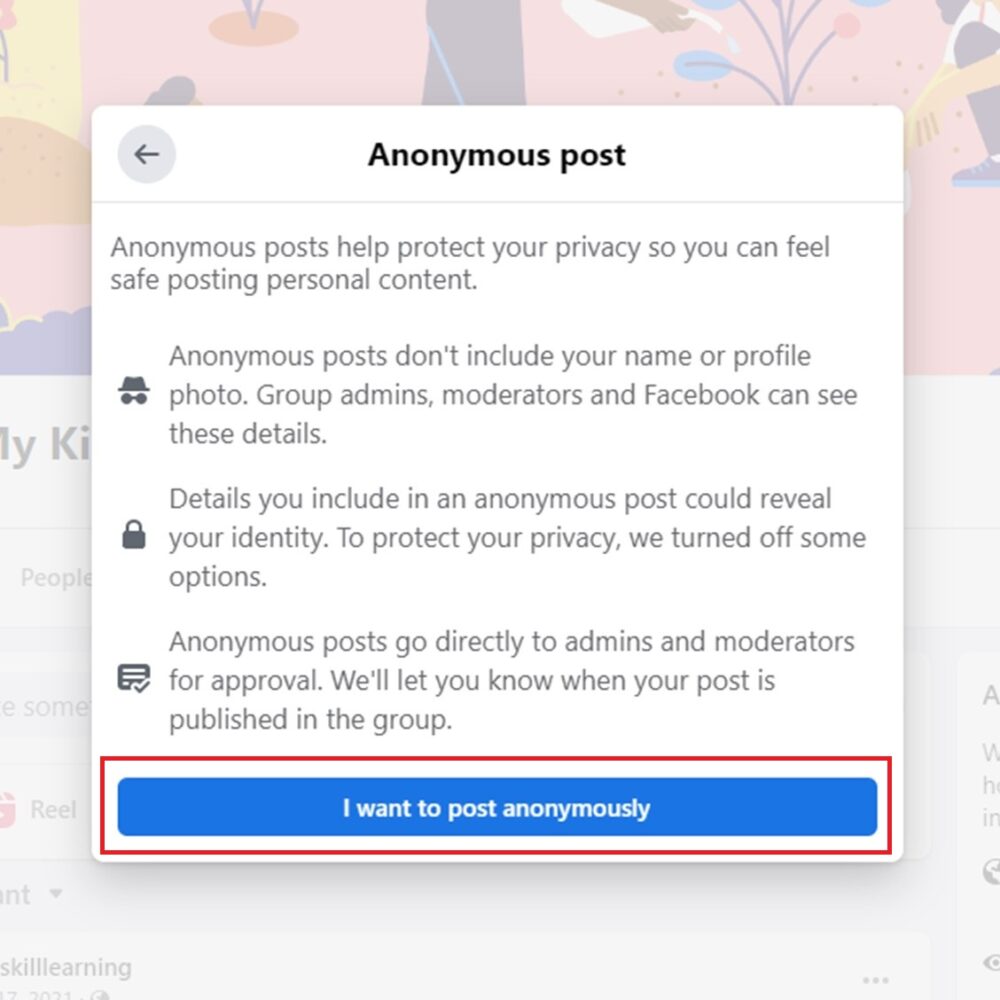Screen dimensions: 1000x1000
Task: Click the 'I want to post anonymously' button
Action: [497, 806]
